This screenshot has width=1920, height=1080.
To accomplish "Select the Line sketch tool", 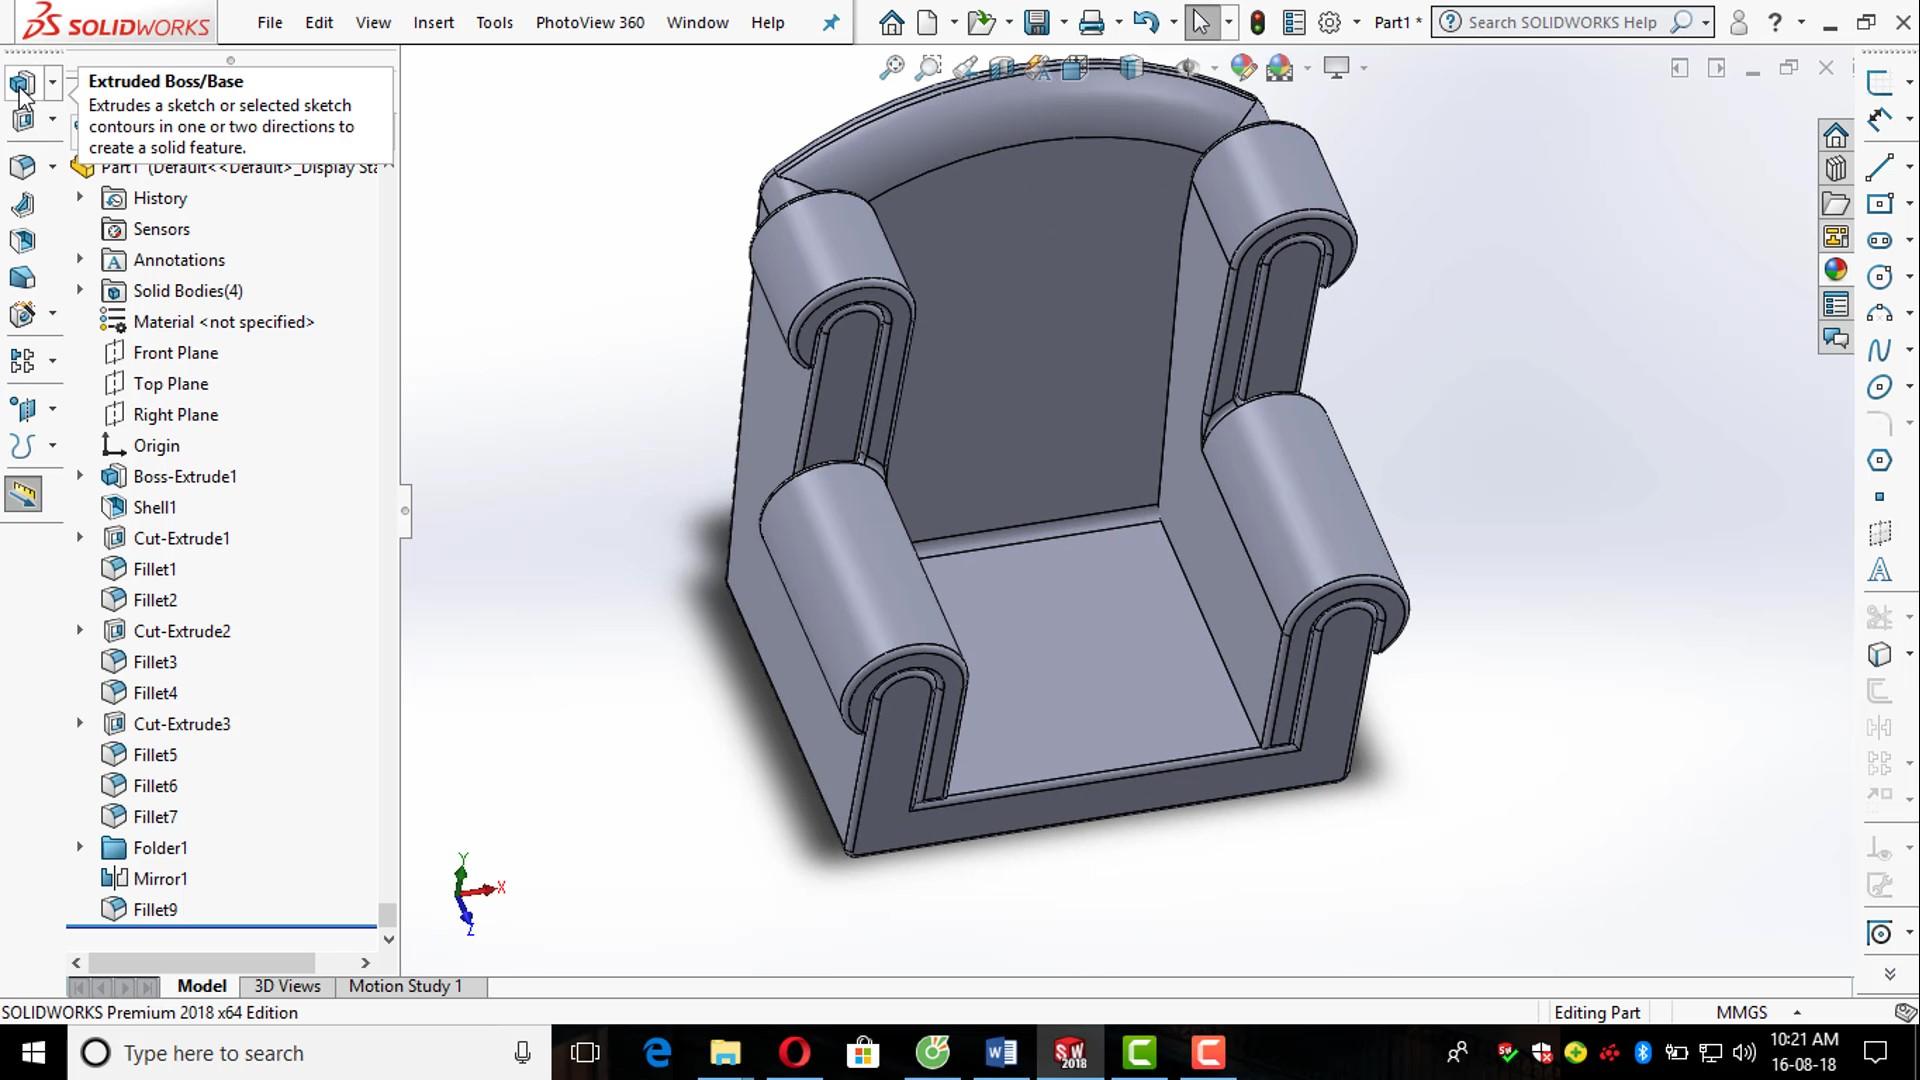I will click(1879, 166).
